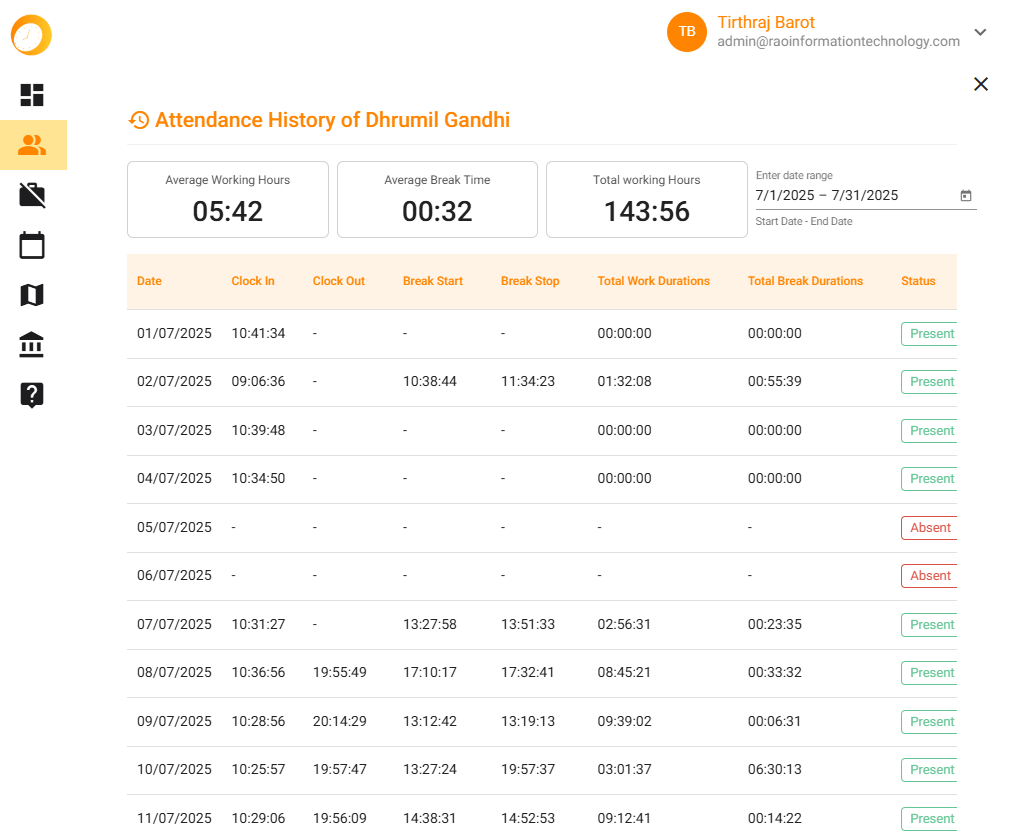
Task: Open the Calendar icon in the sidebar
Action: tap(32, 245)
